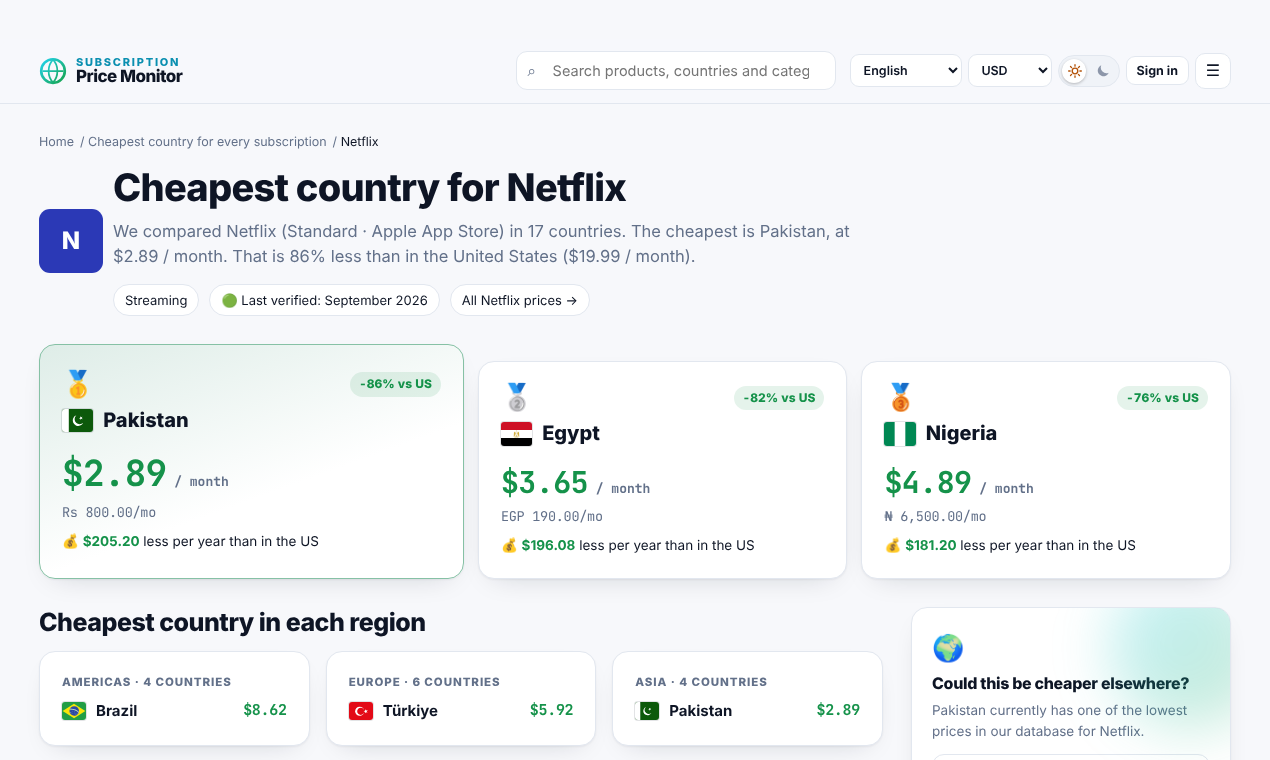Switch to light theme sun icon
Viewport: 1270px width, 760px height.
(x=1075, y=71)
